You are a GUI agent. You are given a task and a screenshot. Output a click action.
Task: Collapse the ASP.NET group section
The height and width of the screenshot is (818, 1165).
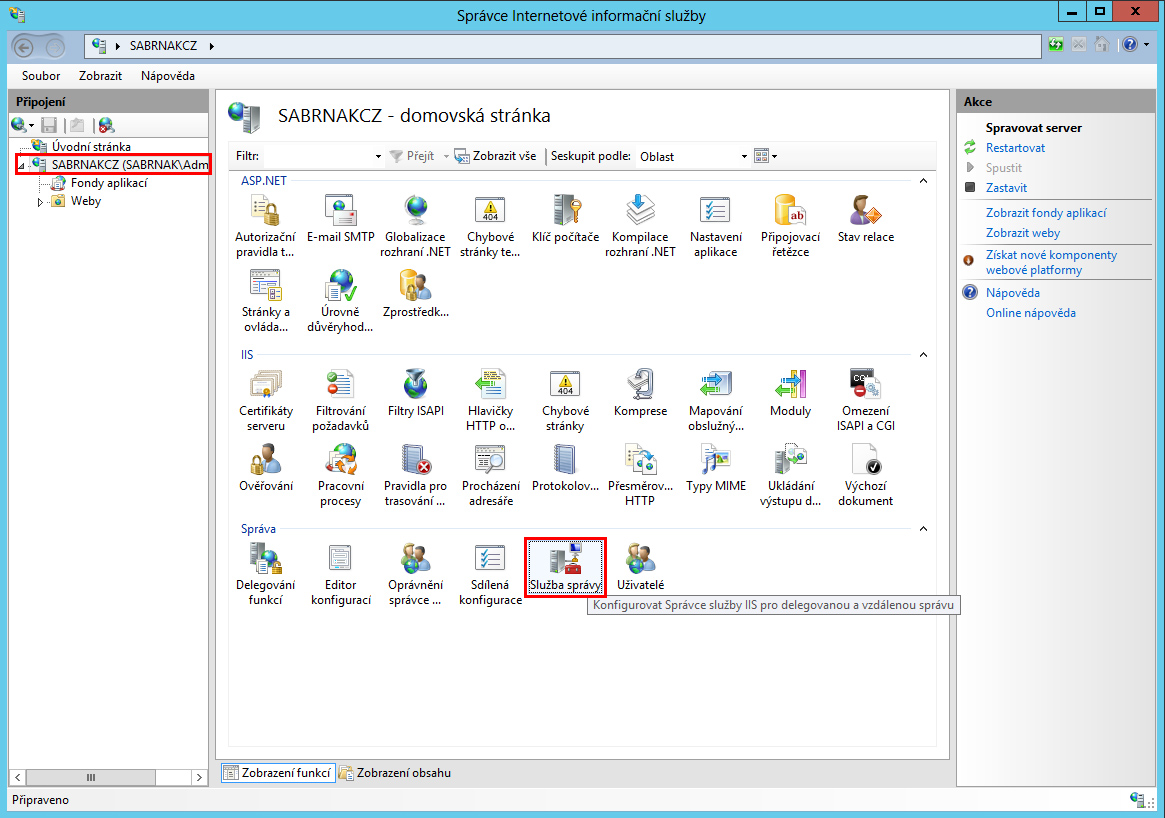tap(923, 180)
